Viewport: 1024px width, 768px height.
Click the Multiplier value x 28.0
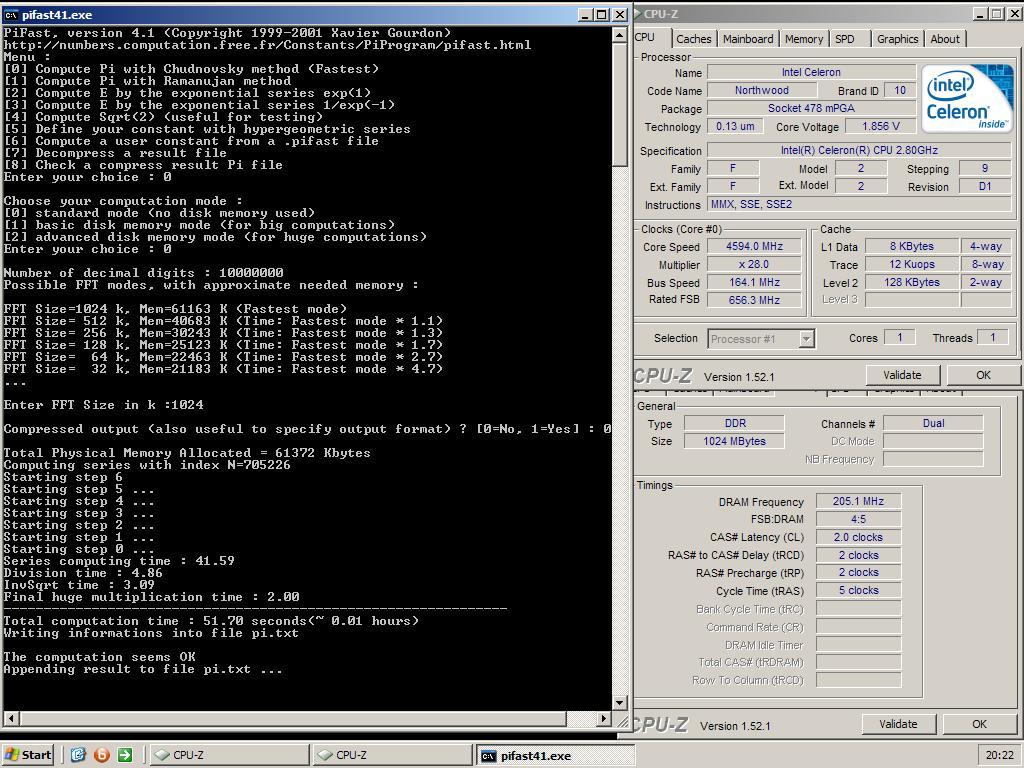(x=754, y=264)
